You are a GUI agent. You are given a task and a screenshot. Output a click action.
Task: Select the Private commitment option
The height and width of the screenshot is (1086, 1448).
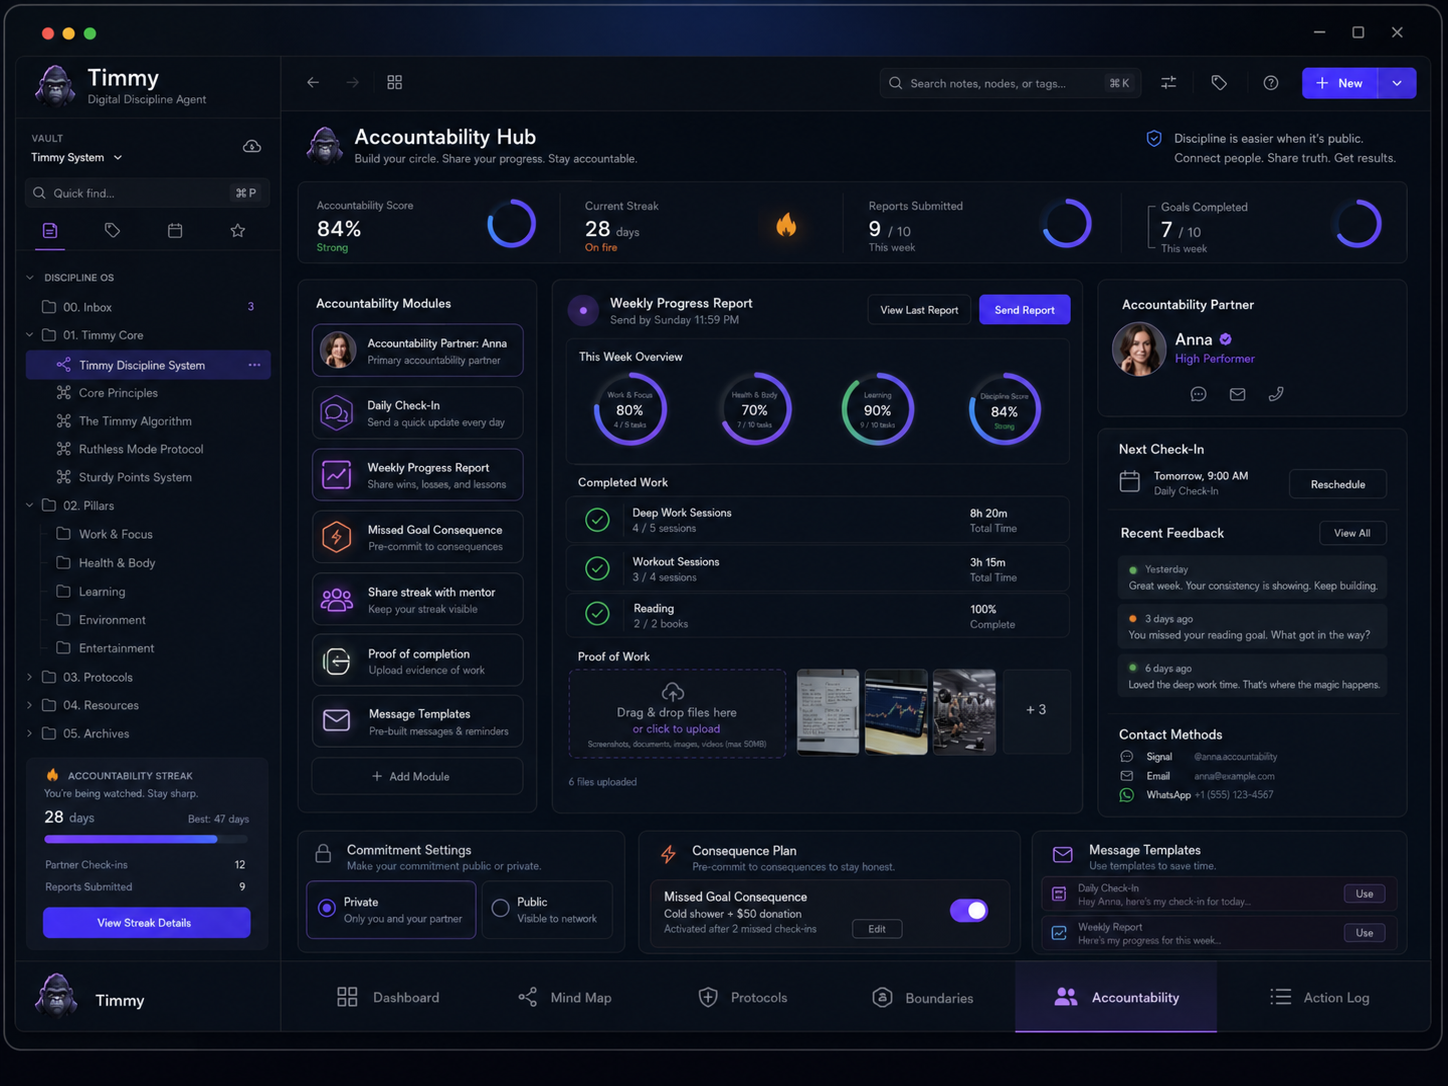click(391, 909)
